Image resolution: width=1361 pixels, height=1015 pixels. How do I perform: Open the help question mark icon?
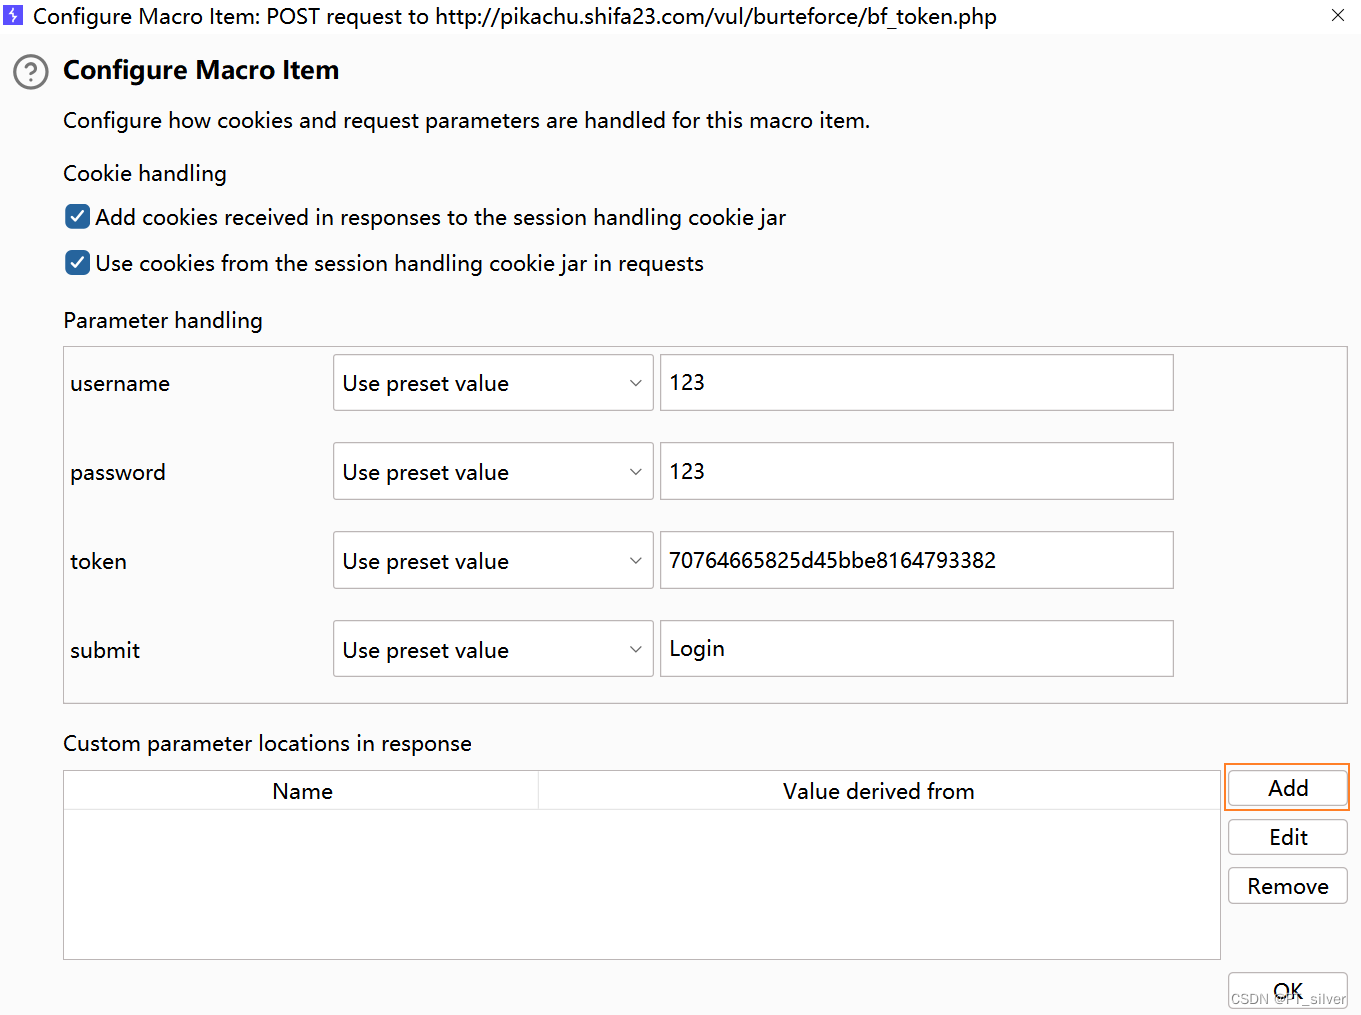(x=30, y=72)
